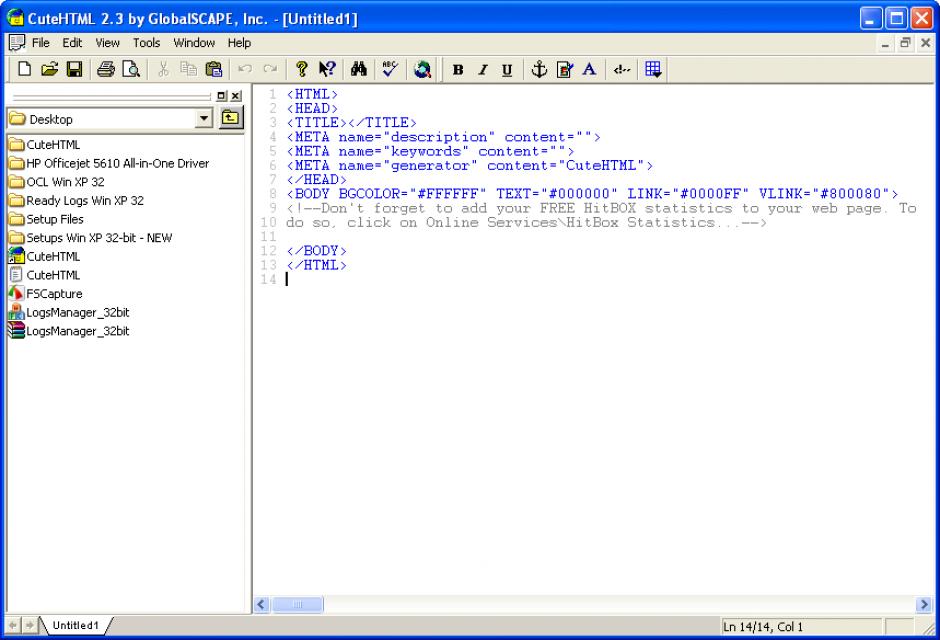Click the left tab scroll arrow at bottom
The image size is (940, 640).
click(x=13, y=625)
